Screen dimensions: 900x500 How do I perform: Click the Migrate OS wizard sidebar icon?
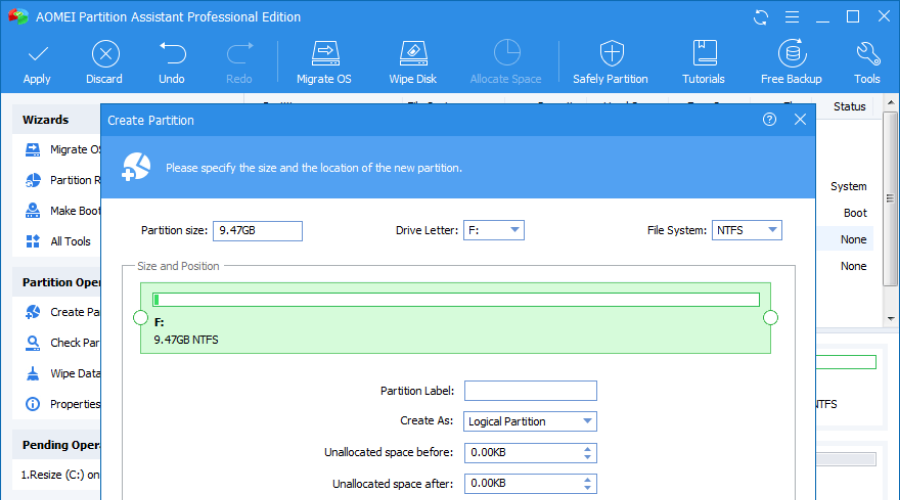click(33, 150)
